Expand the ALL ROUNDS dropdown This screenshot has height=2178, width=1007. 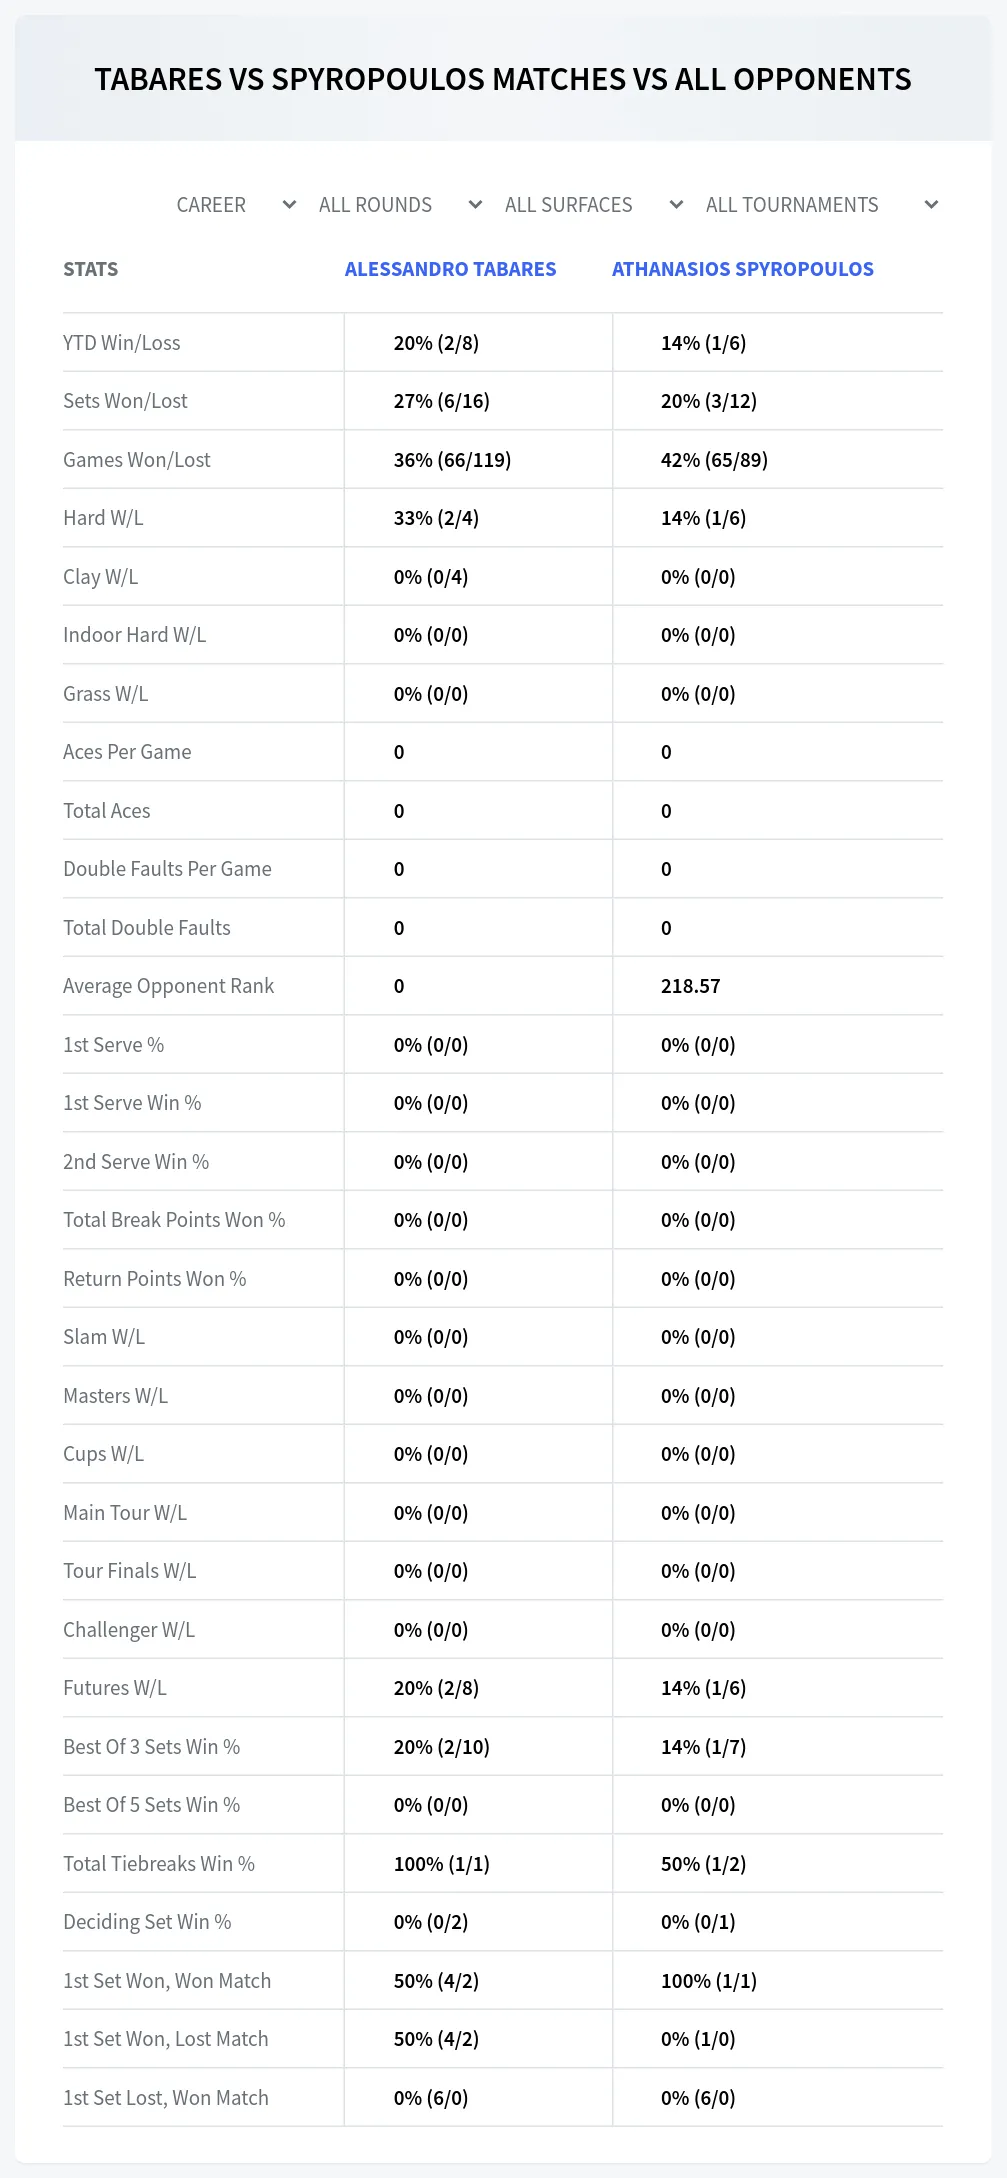click(x=400, y=205)
